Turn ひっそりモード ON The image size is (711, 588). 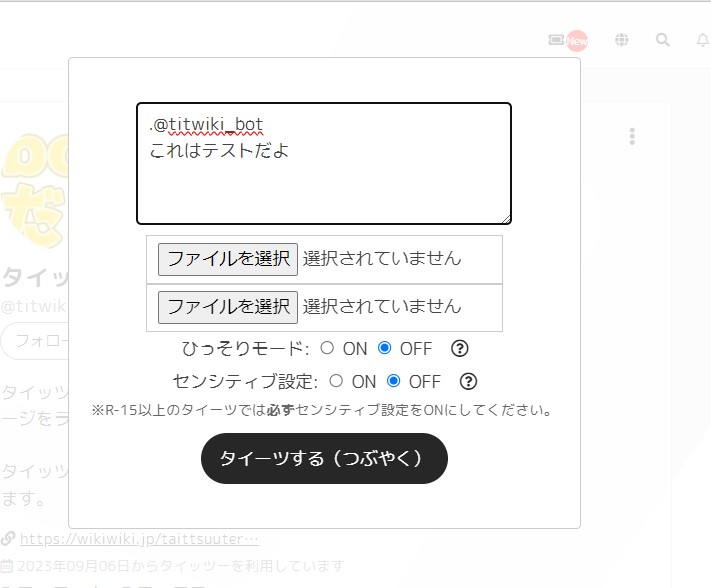coord(327,348)
